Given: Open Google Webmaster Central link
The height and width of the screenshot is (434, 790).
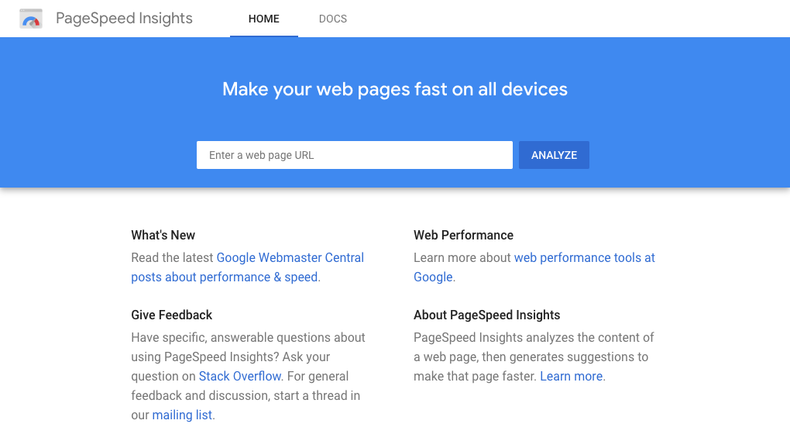Looking at the screenshot, I should (290, 258).
